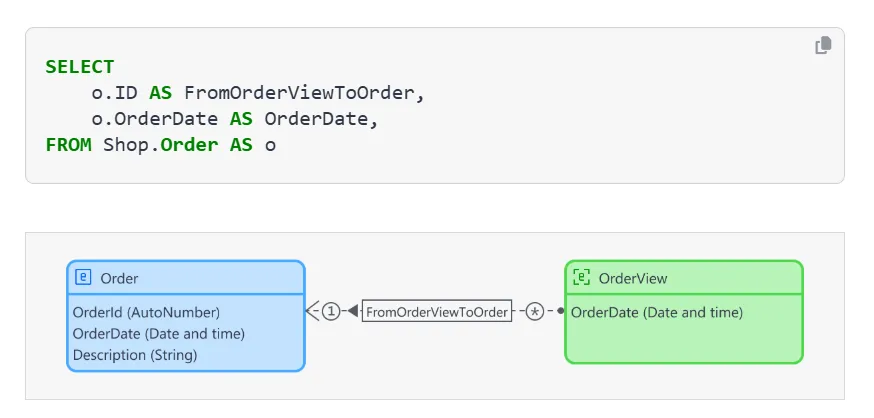Click the Order entity icon
The image size is (874, 418).
pyautogui.click(x=84, y=278)
